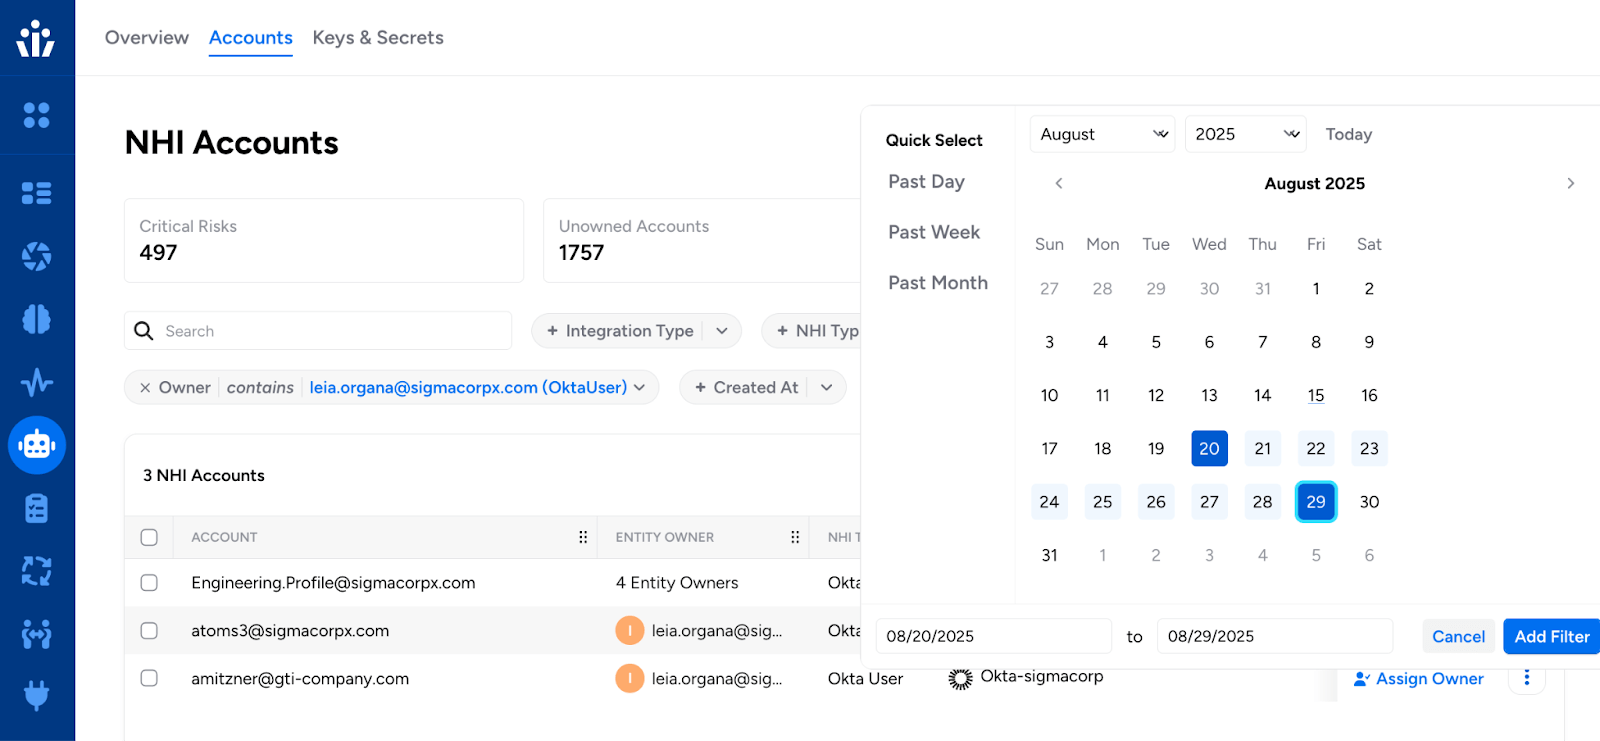1600x741 pixels.
Task: Click ACCOUNT column drag handle icon
Action: point(583,537)
